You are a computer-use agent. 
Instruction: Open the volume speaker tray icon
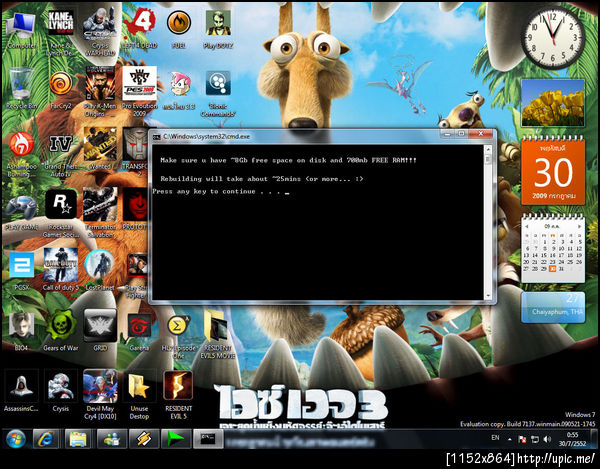point(547,439)
